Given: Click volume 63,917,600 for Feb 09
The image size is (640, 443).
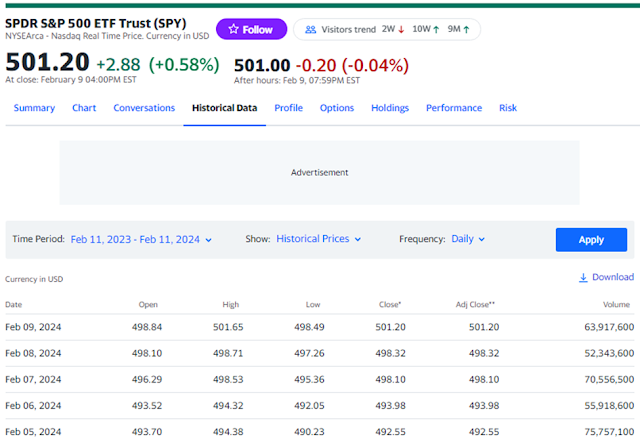Looking at the screenshot, I should (609, 327).
